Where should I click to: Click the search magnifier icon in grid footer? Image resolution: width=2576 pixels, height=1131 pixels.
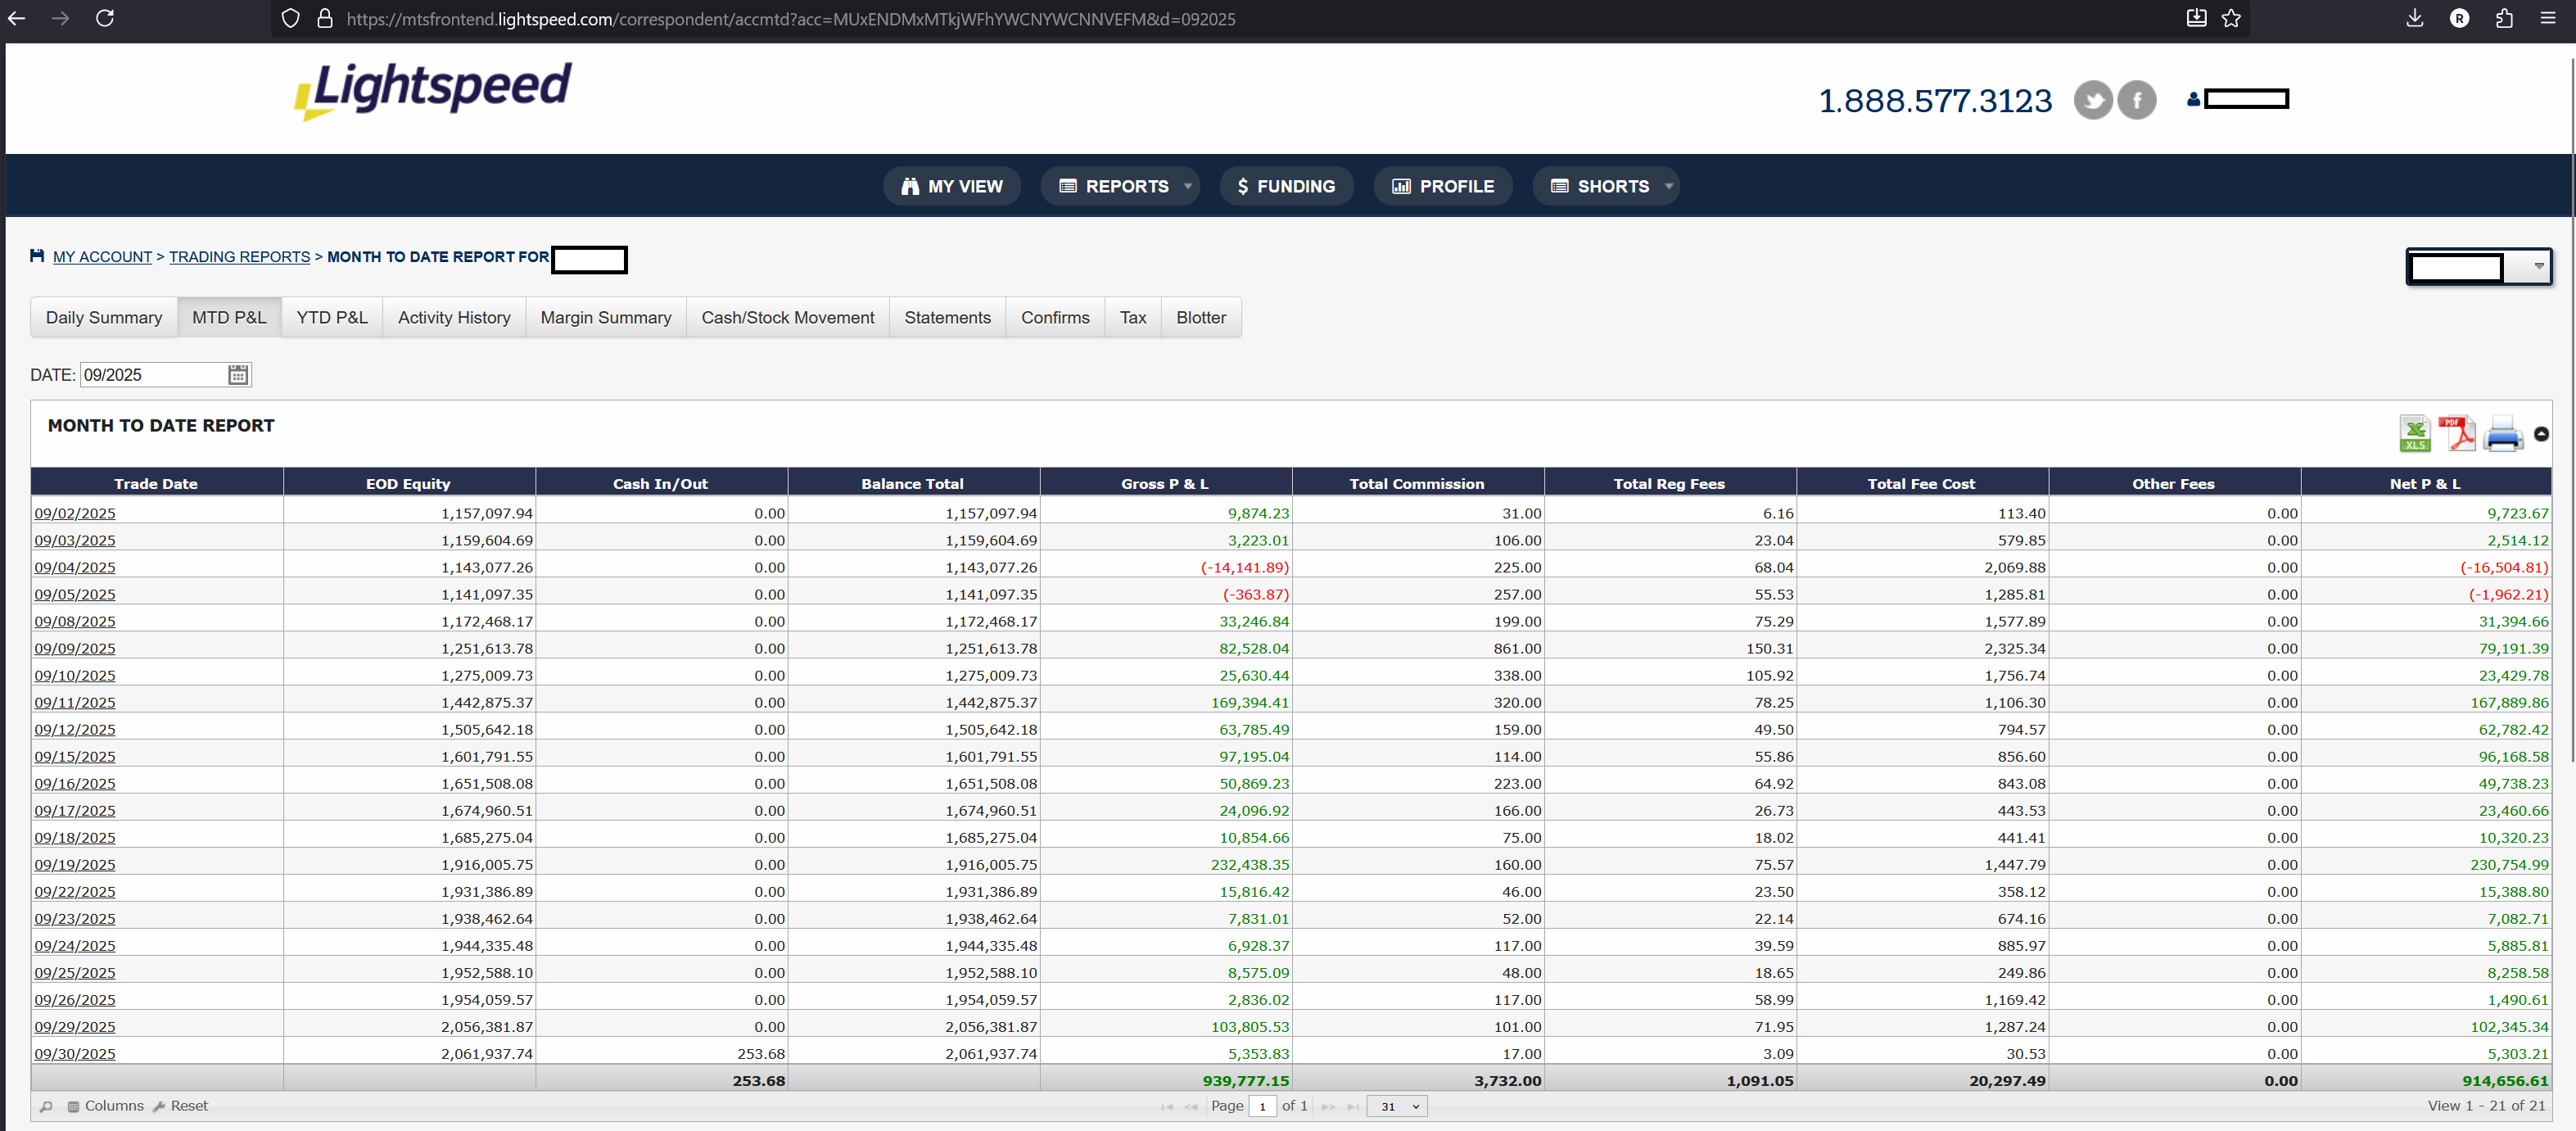46,1106
